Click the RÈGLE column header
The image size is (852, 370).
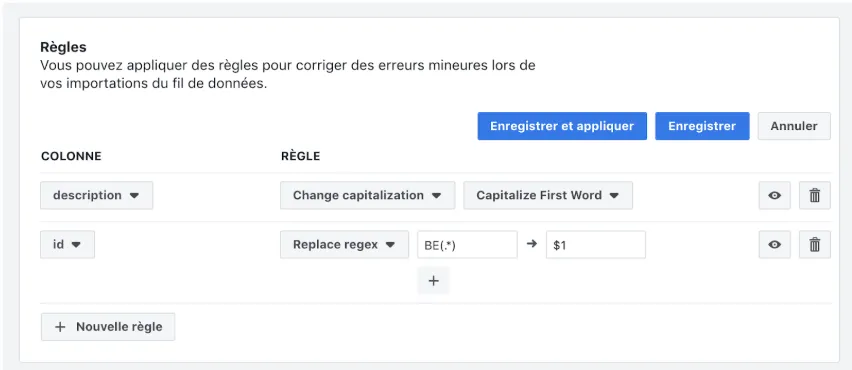(300, 156)
